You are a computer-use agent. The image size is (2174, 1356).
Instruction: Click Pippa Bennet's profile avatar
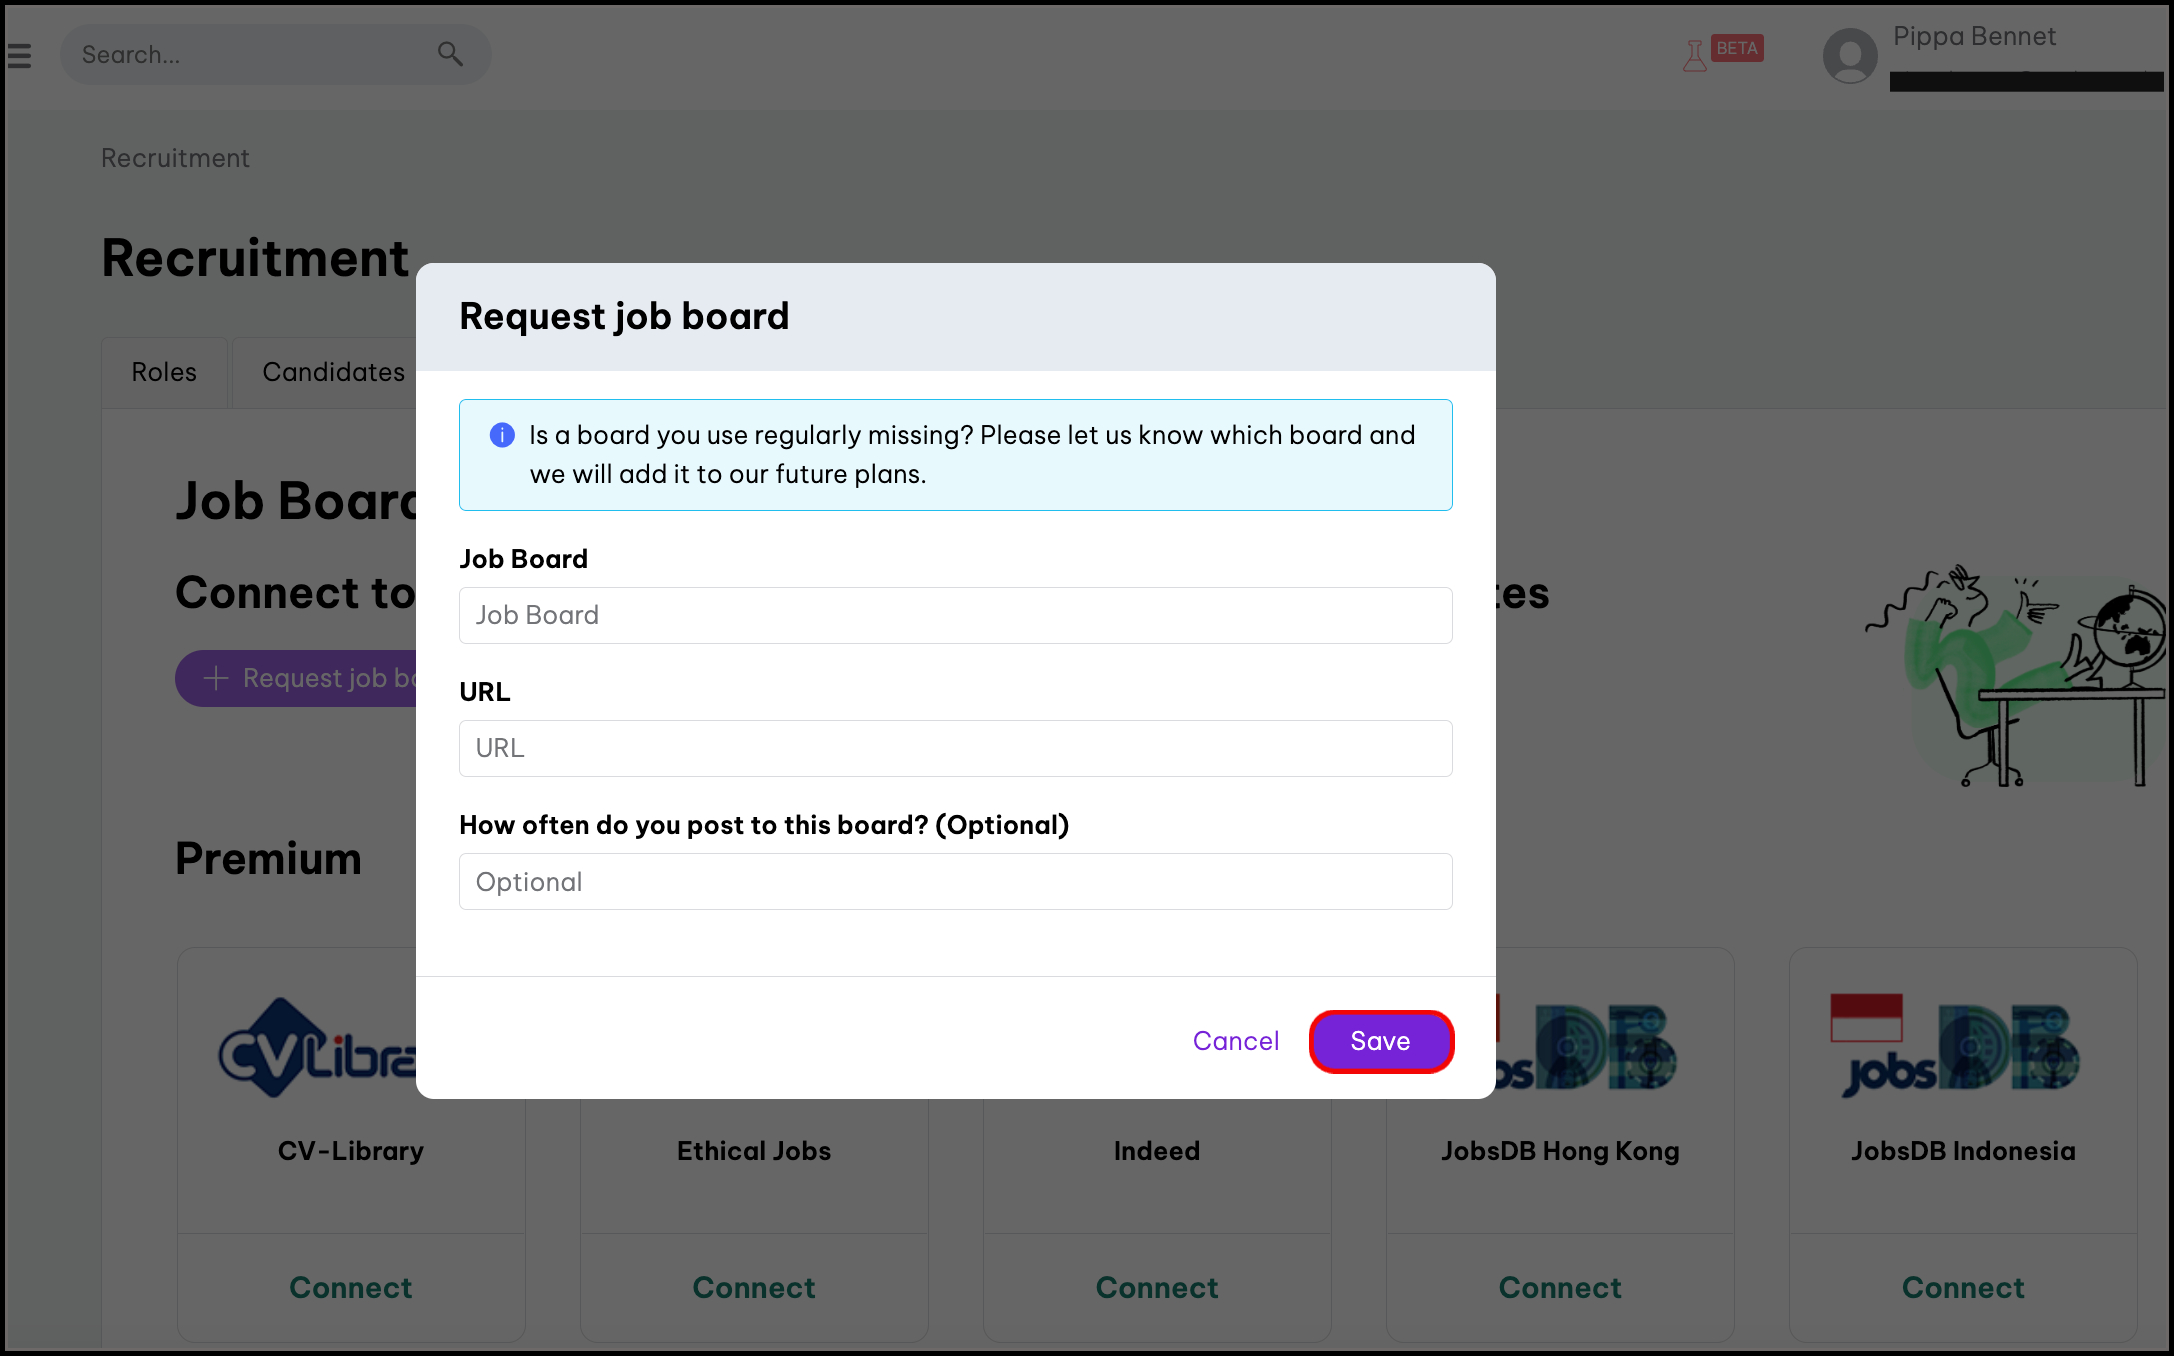[x=1850, y=56]
